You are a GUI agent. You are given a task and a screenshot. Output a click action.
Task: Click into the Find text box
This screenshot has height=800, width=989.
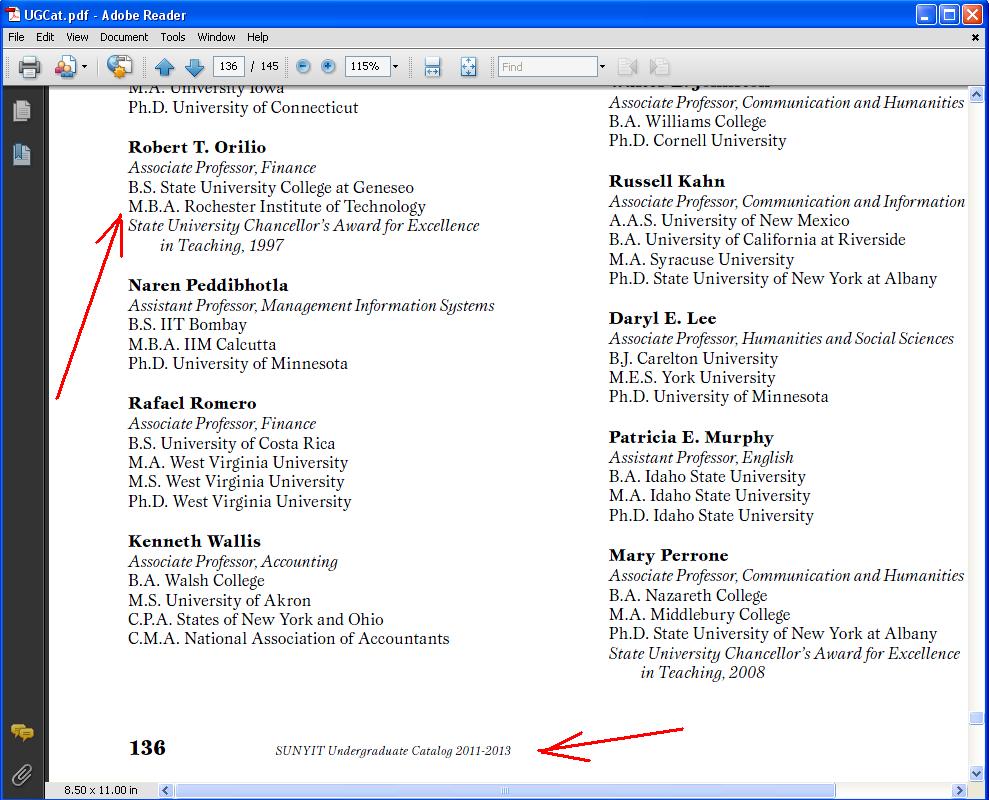(547, 67)
